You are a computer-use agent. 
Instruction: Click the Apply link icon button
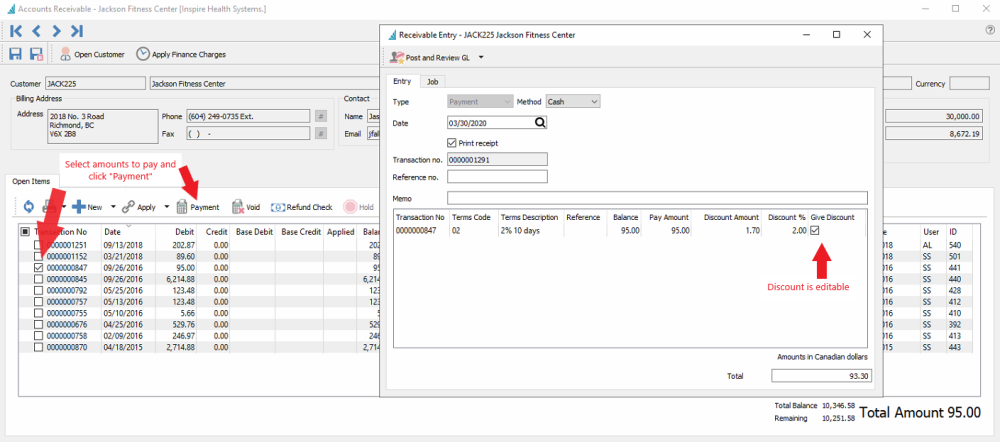pos(138,207)
